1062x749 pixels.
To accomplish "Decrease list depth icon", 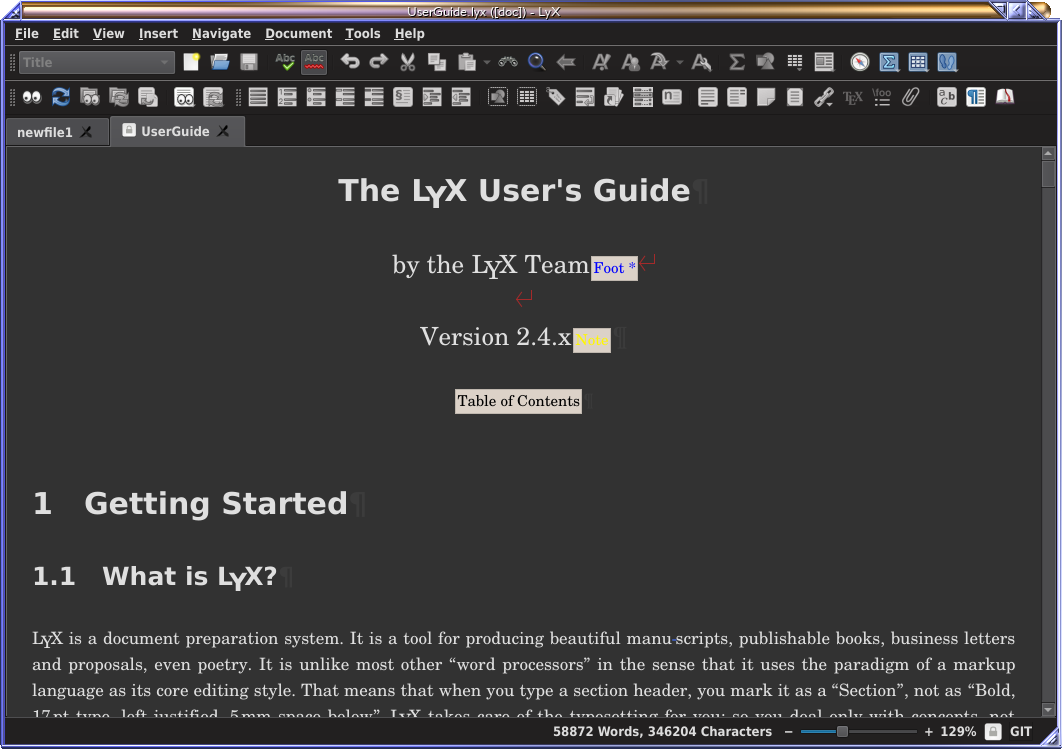I will [461, 97].
